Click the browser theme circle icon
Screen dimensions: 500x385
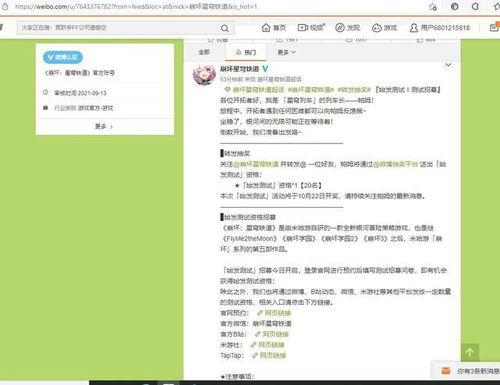click(454, 6)
